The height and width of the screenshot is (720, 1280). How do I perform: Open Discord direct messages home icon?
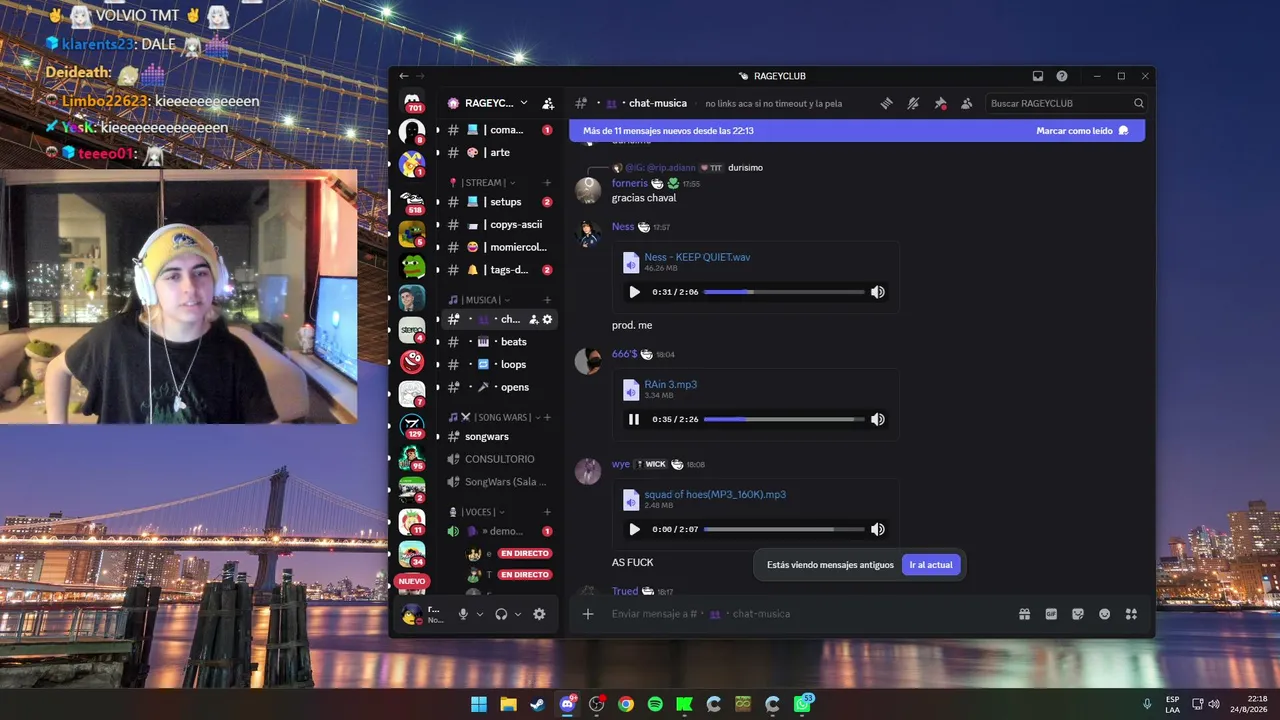(x=412, y=101)
